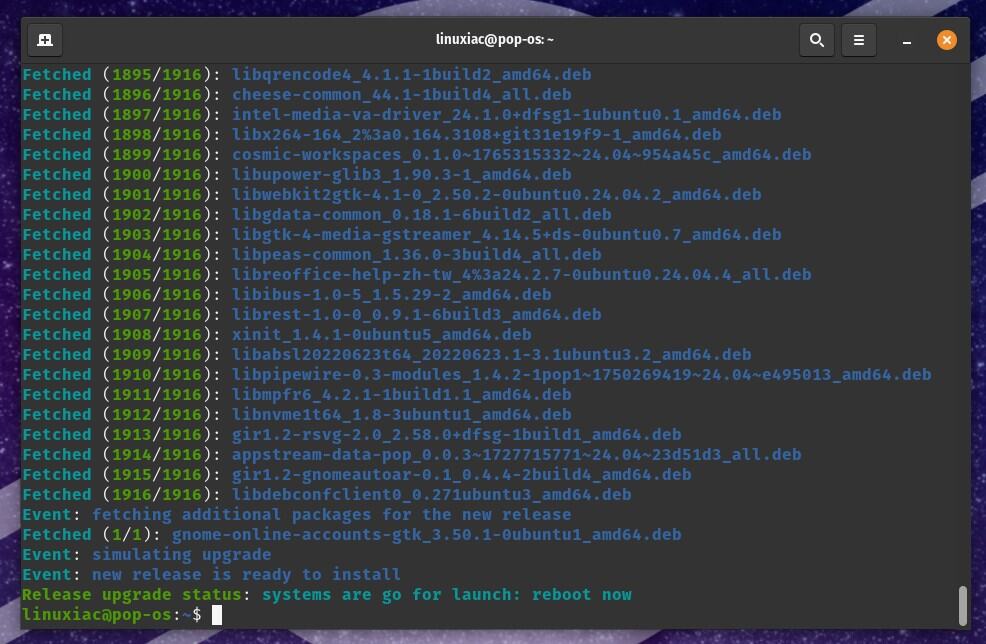Click the 'reboot now' status text
The image size is (986, 644).
click(581, 595)
